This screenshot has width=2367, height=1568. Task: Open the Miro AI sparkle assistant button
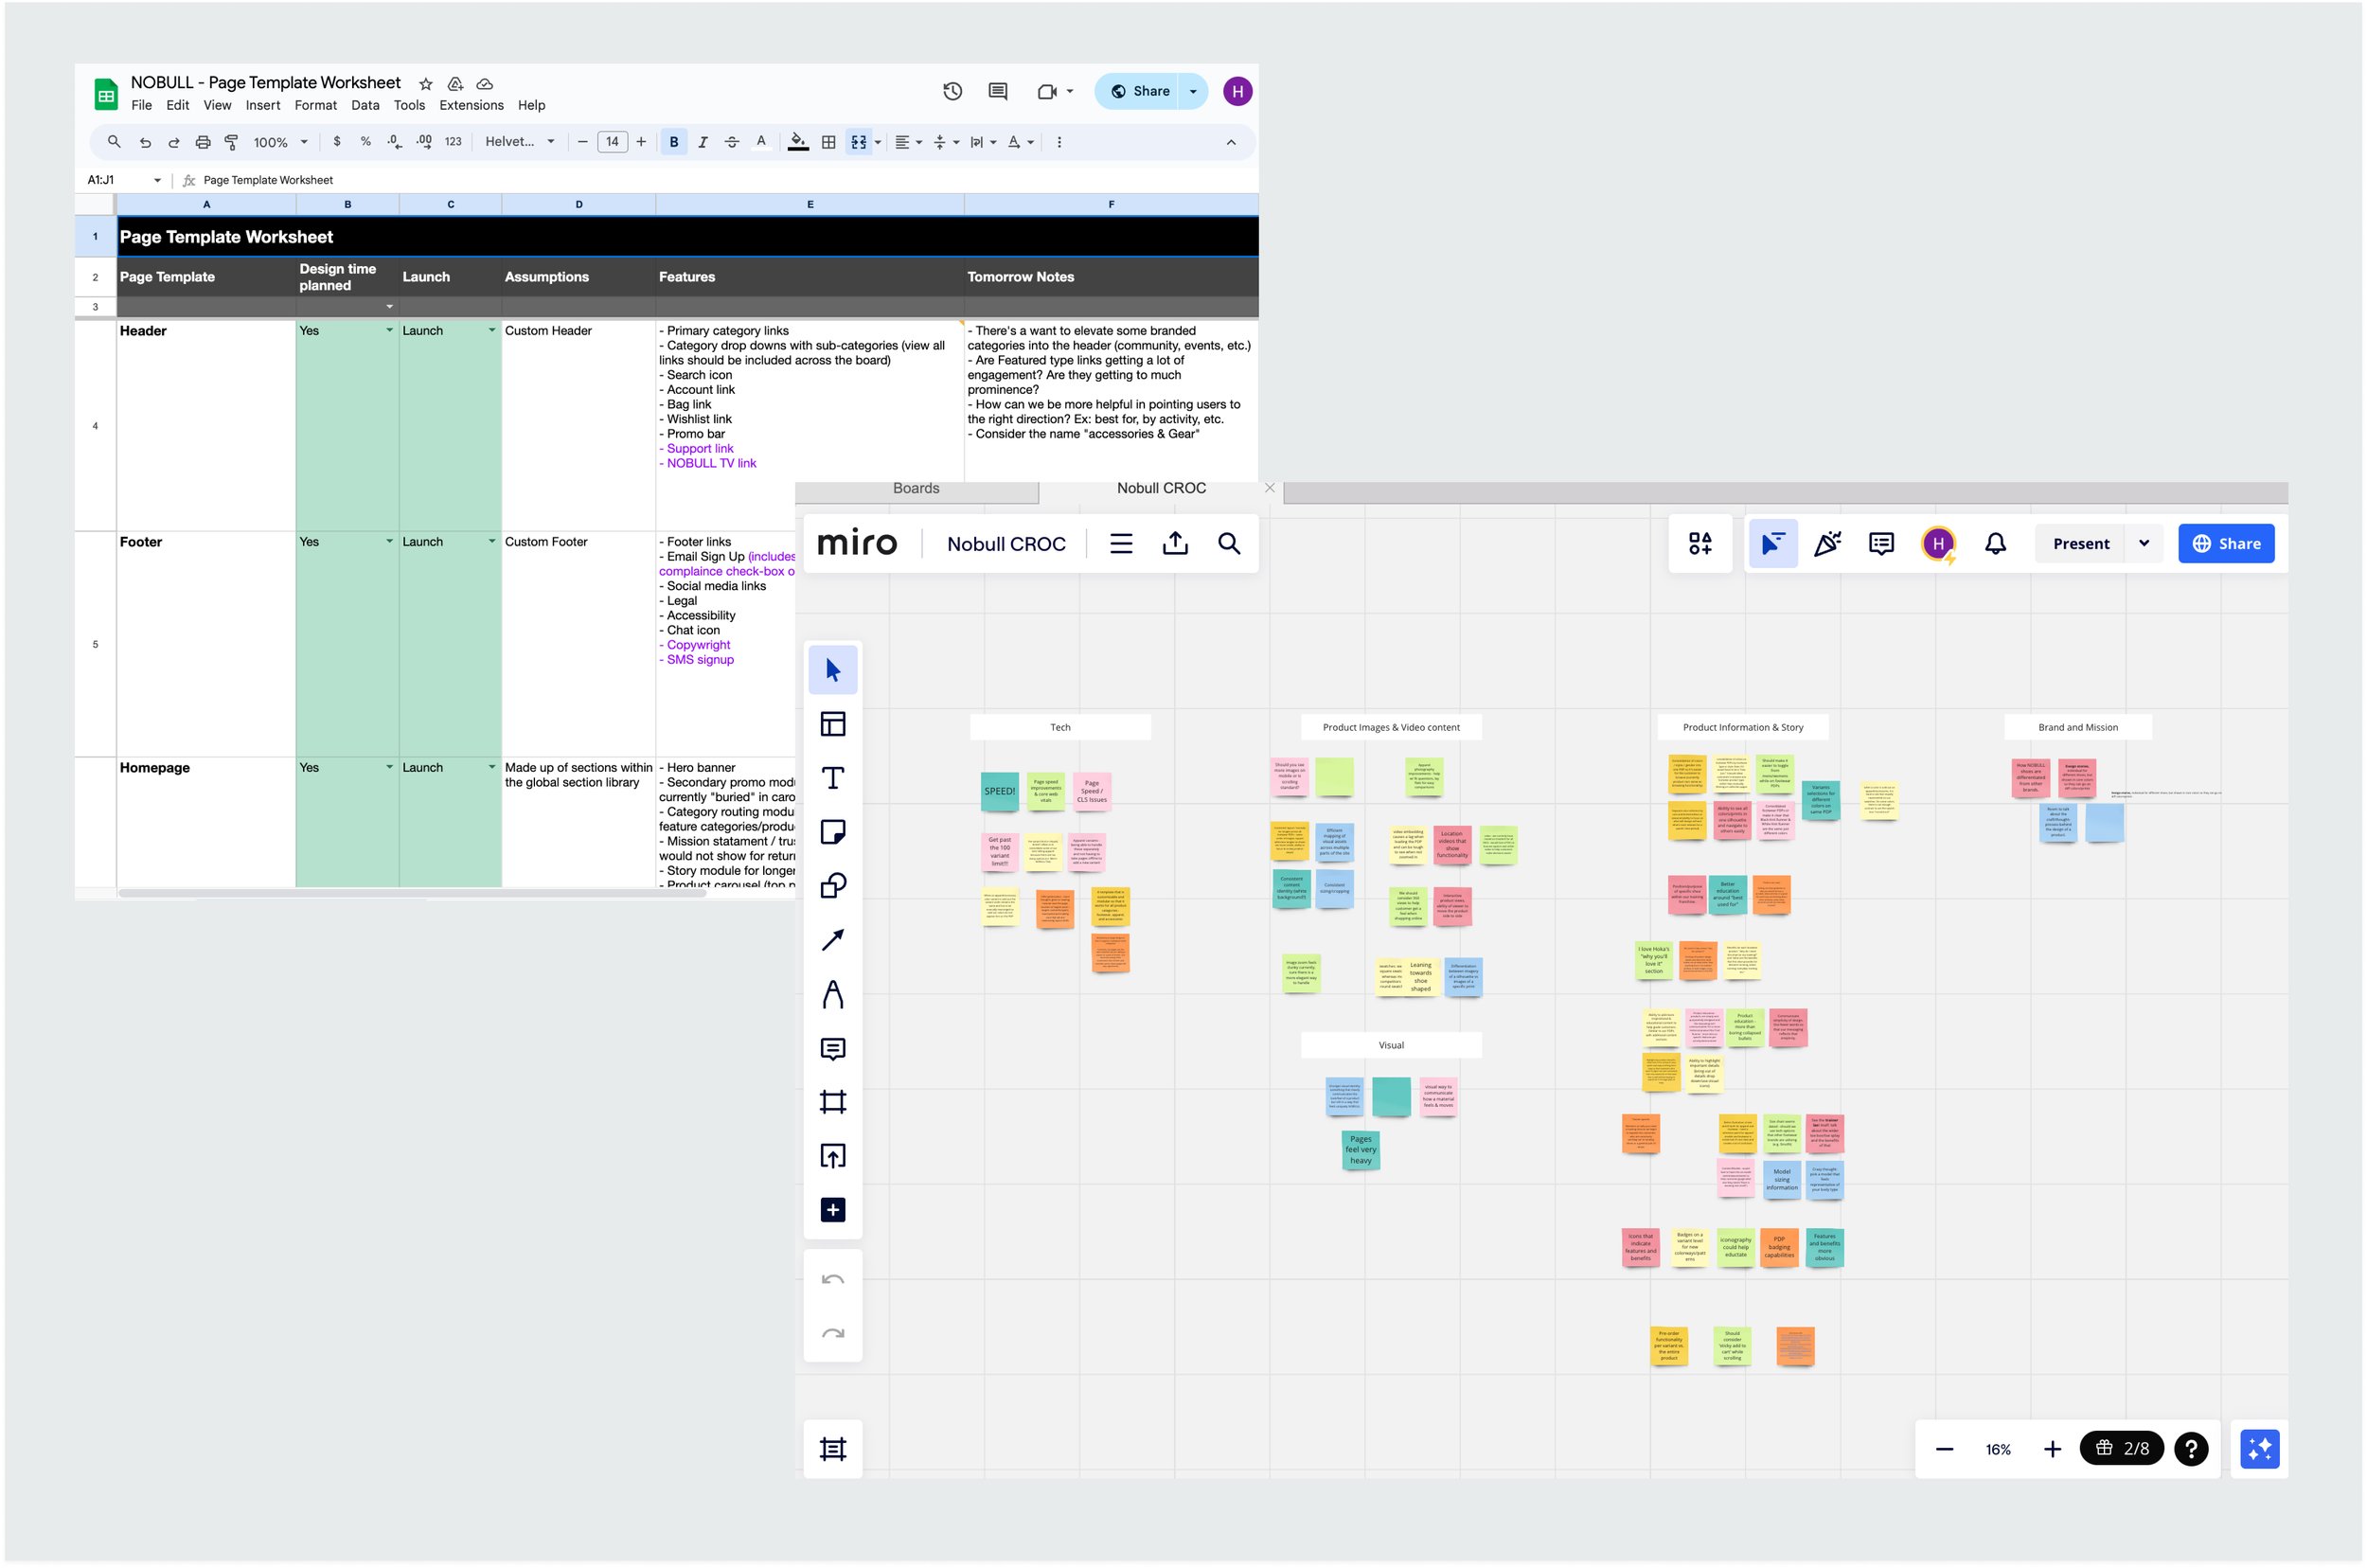click(2259, 1449)
